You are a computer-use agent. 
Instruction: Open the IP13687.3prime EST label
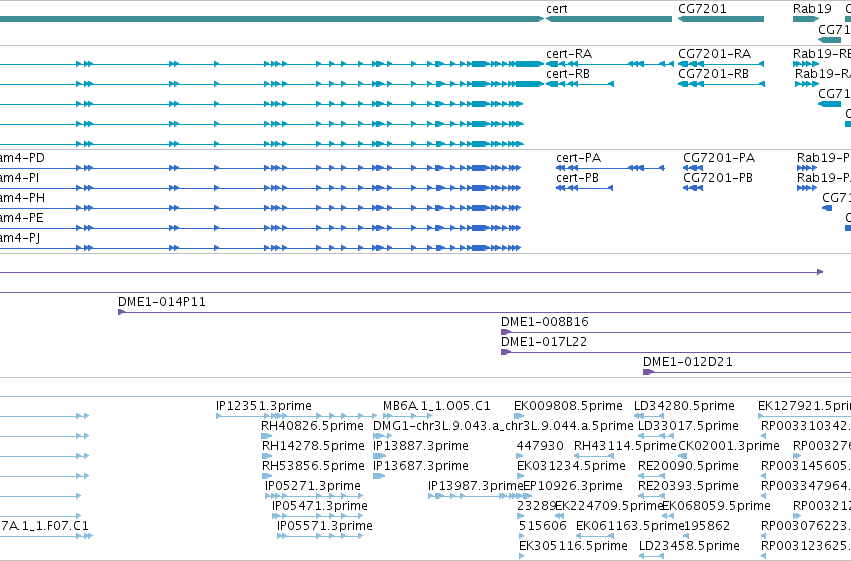coord(421,467)
